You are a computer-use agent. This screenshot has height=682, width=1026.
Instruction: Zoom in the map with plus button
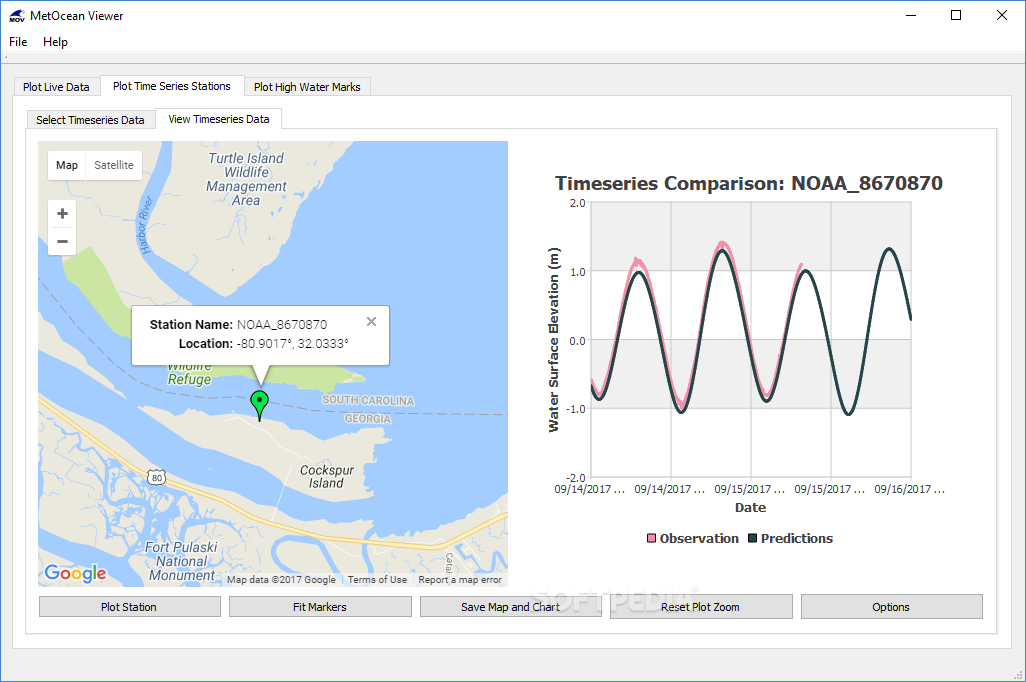62,213
